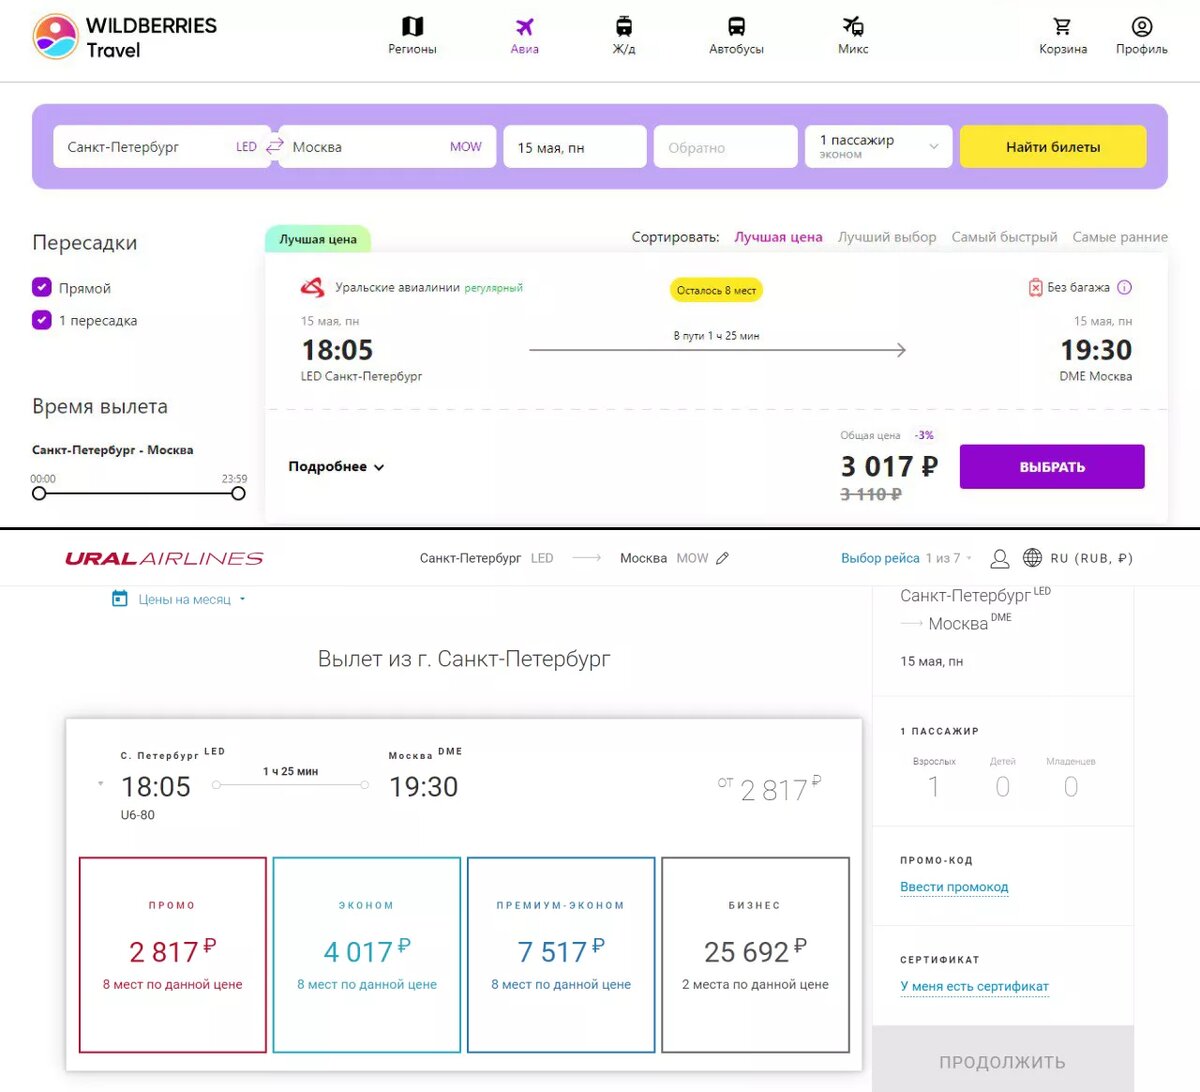Grab the 23:59 departure time slider handle
Screen dimensions: 1200x1092
(238, 493)
